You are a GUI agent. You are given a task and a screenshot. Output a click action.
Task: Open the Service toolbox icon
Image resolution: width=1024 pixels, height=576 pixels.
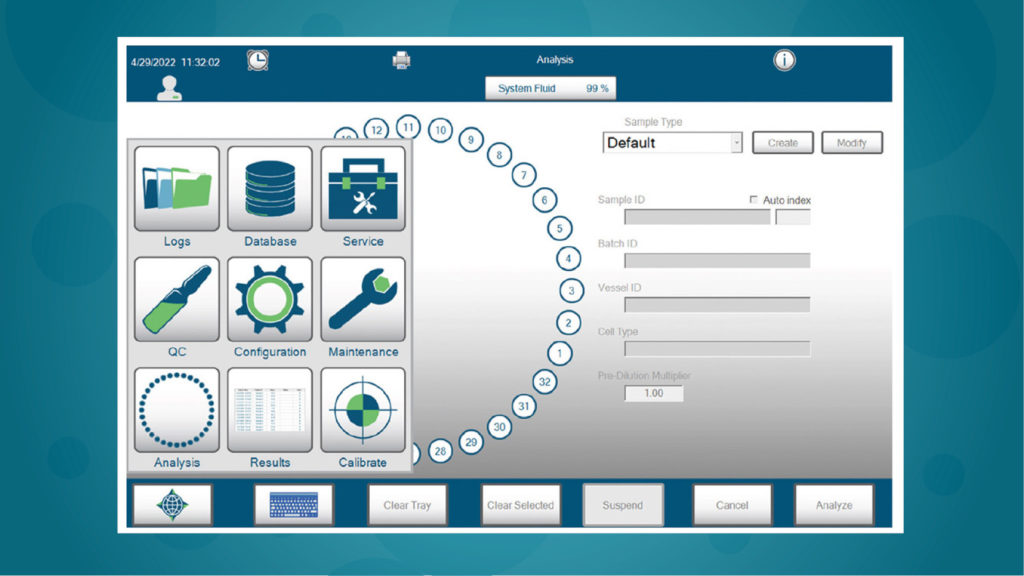click(x=363, y=189)
